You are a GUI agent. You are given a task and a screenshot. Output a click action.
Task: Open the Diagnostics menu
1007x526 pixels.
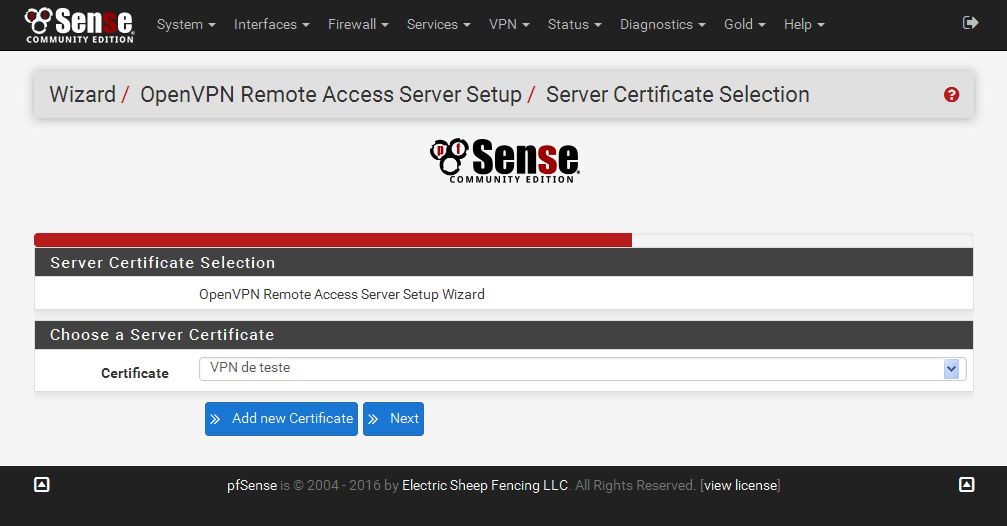coord(662,24)
